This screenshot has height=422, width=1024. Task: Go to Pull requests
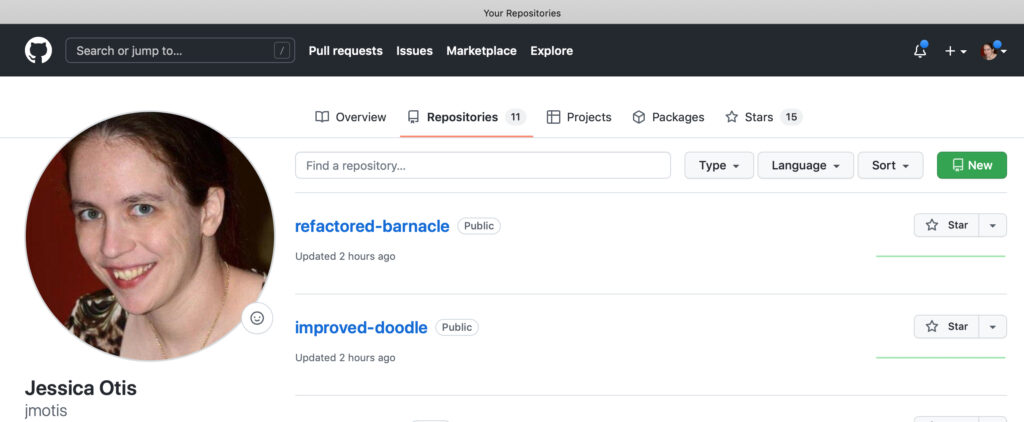[x=345, y=51]
